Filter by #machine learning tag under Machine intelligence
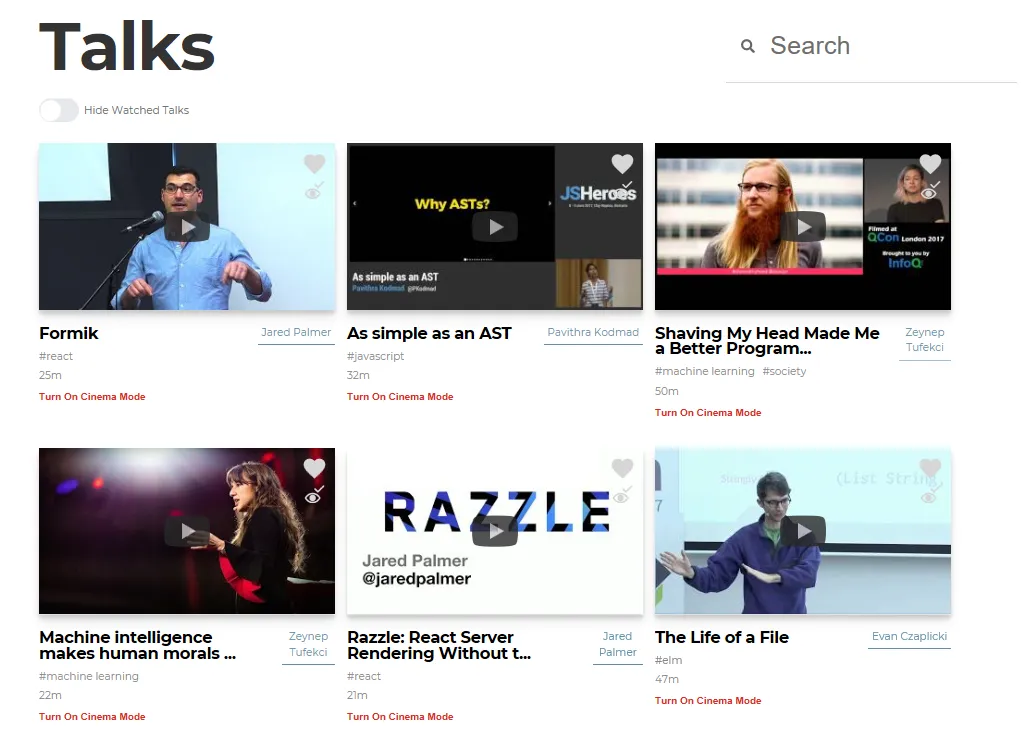The height and width of the screenshot is (736, 1023). 89,676
